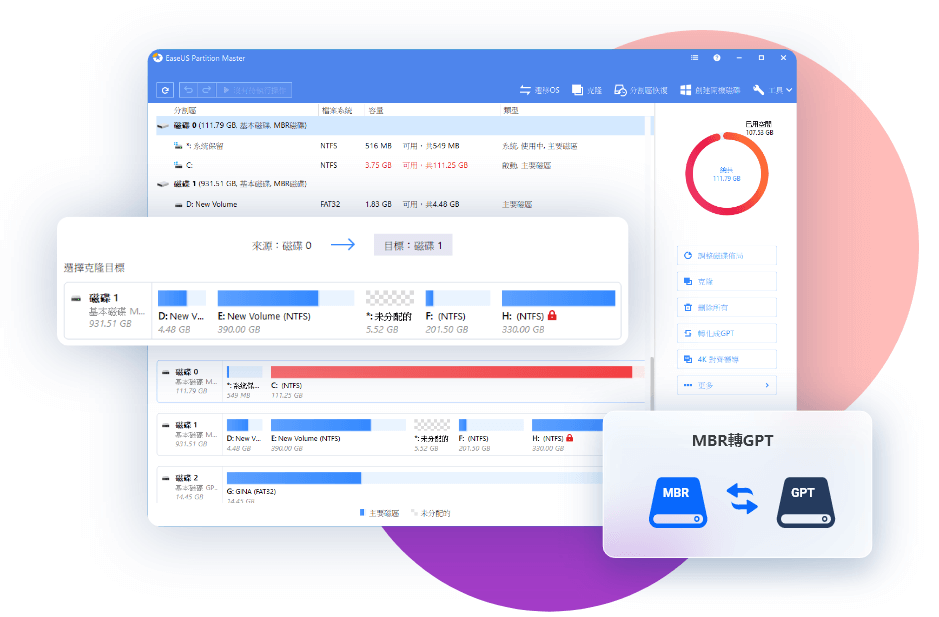Collapse the 磁碟 1 tree row in list
This screenshot has width=939, height=617.
coord(162,184)
